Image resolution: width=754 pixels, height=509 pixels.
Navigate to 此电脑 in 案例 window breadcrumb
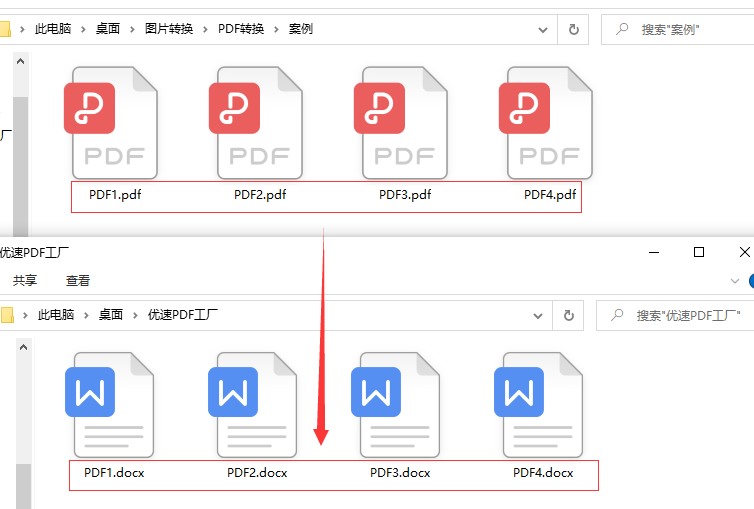pos(53,29)
